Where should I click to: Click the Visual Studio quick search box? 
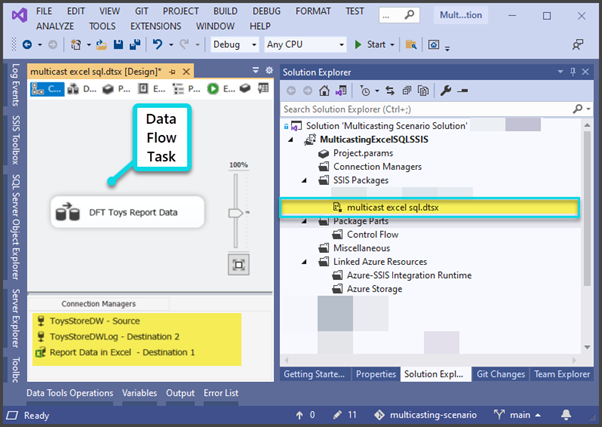[x=399, y=15]
